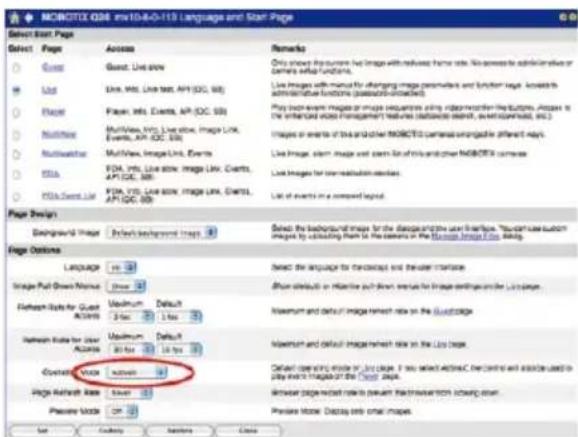Open the MultiView page link
Screen dimensions: 578x437
click(x=59, y=134)
